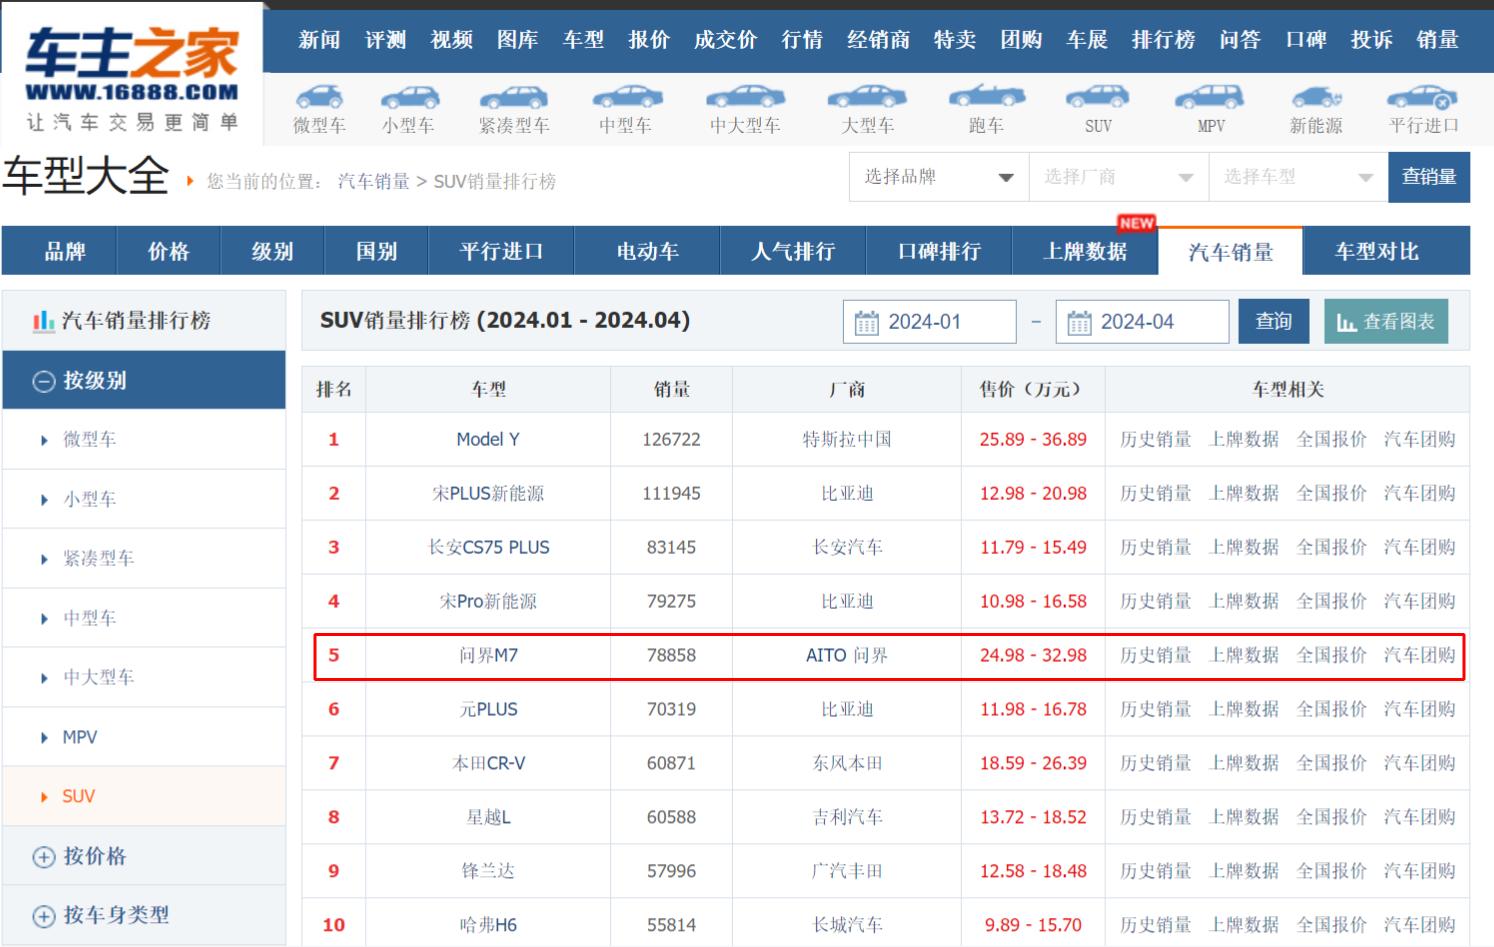
Task: Click the AITO 问界 manufacturer link
Action: pos(847,655)
